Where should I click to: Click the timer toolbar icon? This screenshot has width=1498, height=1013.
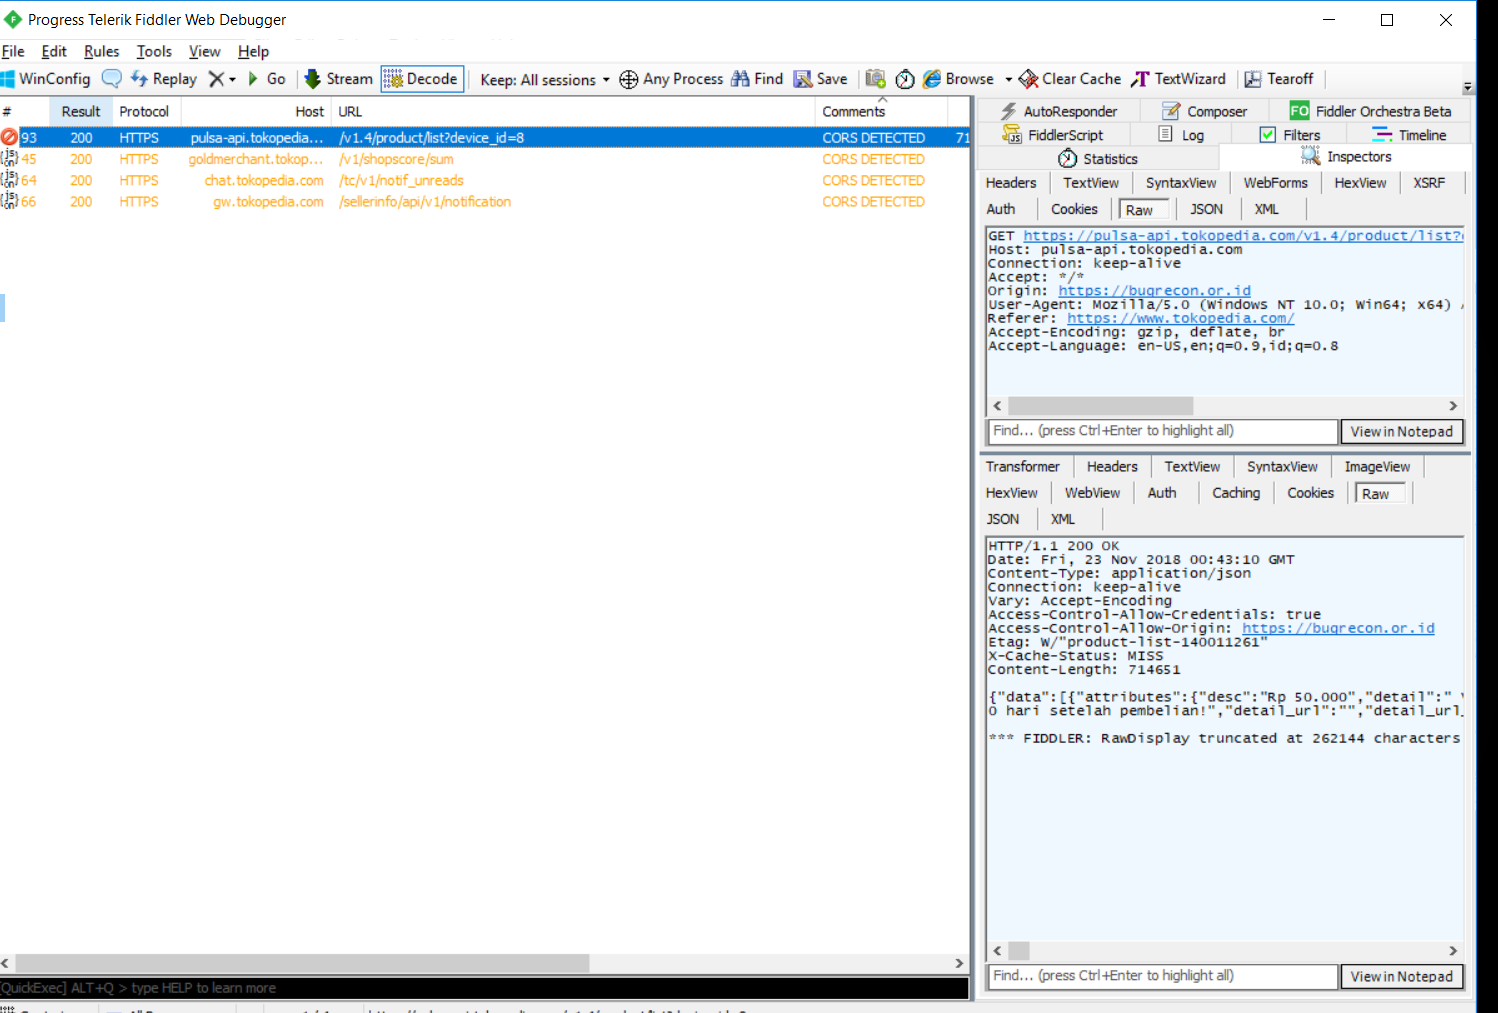point(905,79)
